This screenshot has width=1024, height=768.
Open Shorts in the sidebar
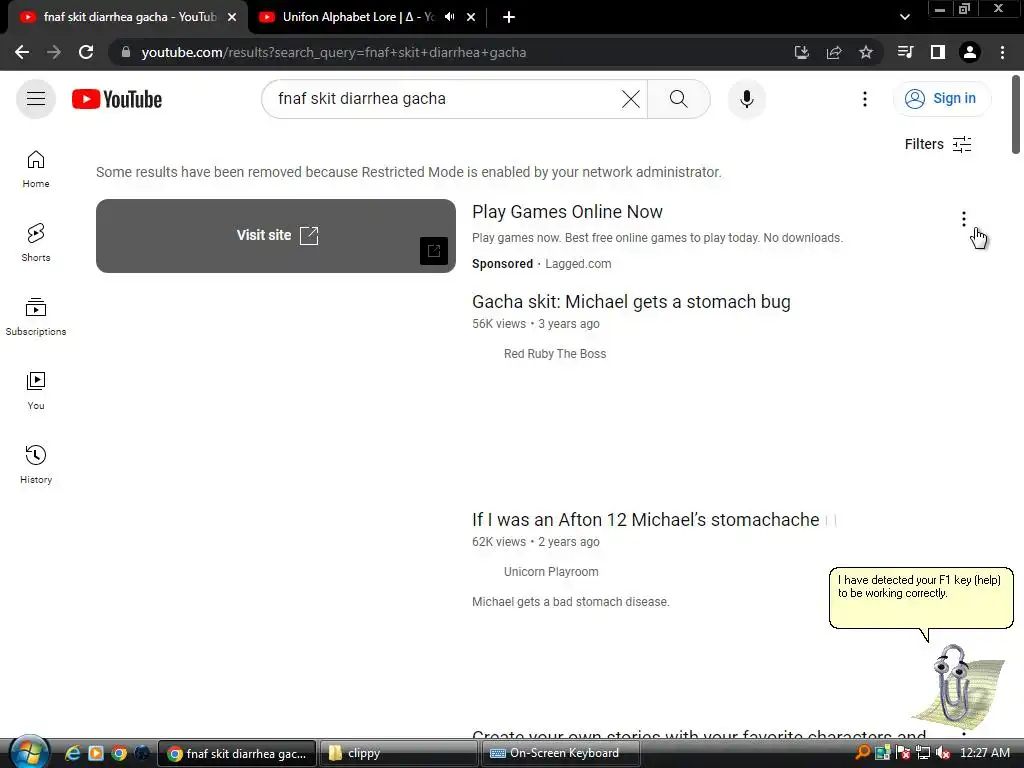36,243
